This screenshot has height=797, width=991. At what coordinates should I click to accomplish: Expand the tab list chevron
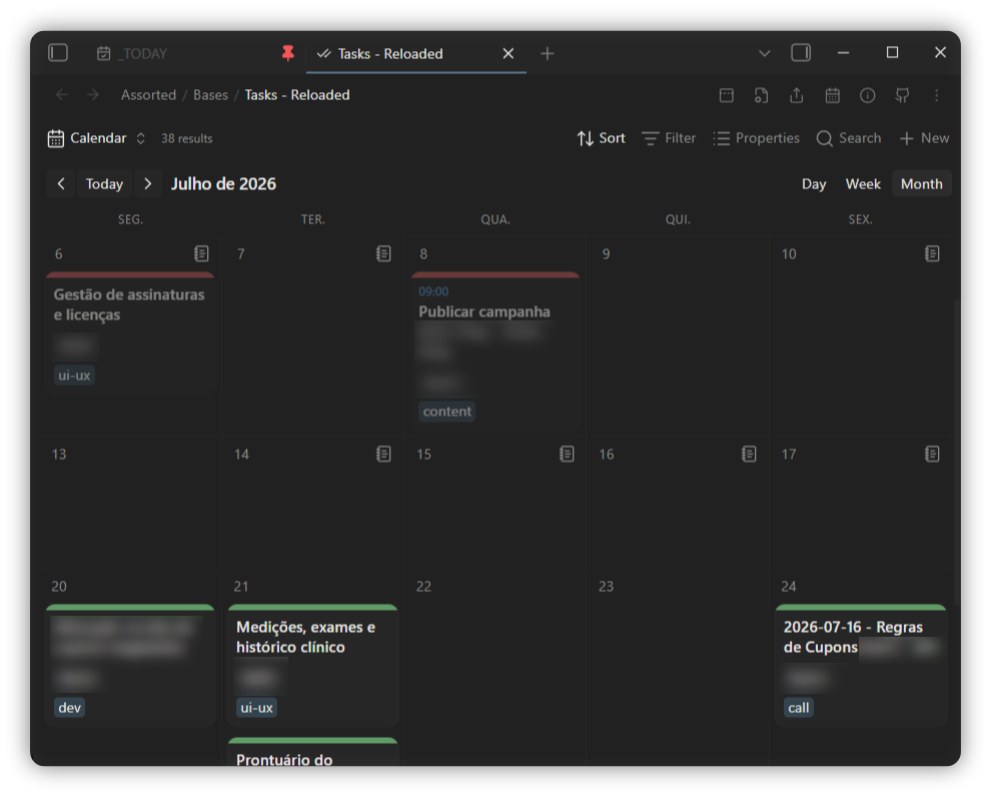(764, 53)
